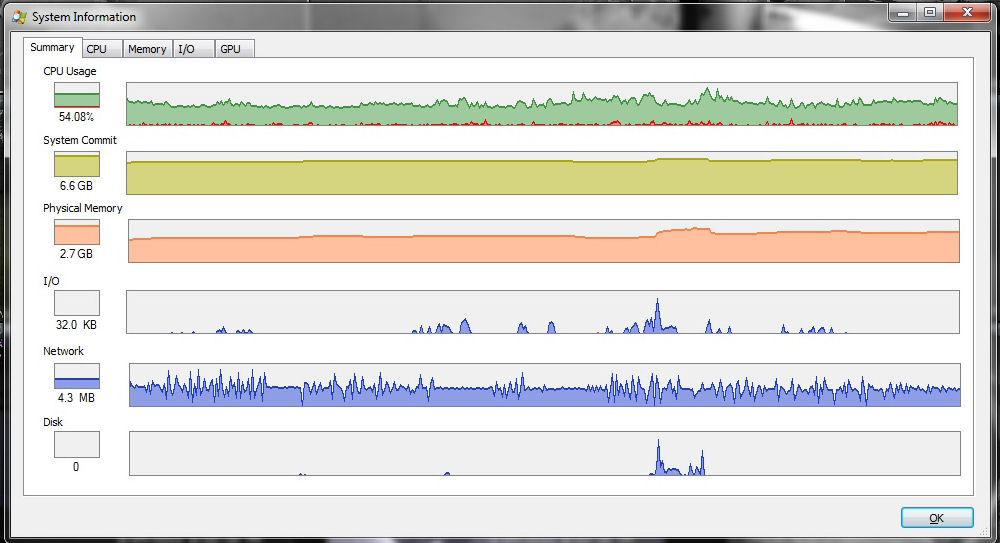Click the Disk mini gauge box

point(77,444)
